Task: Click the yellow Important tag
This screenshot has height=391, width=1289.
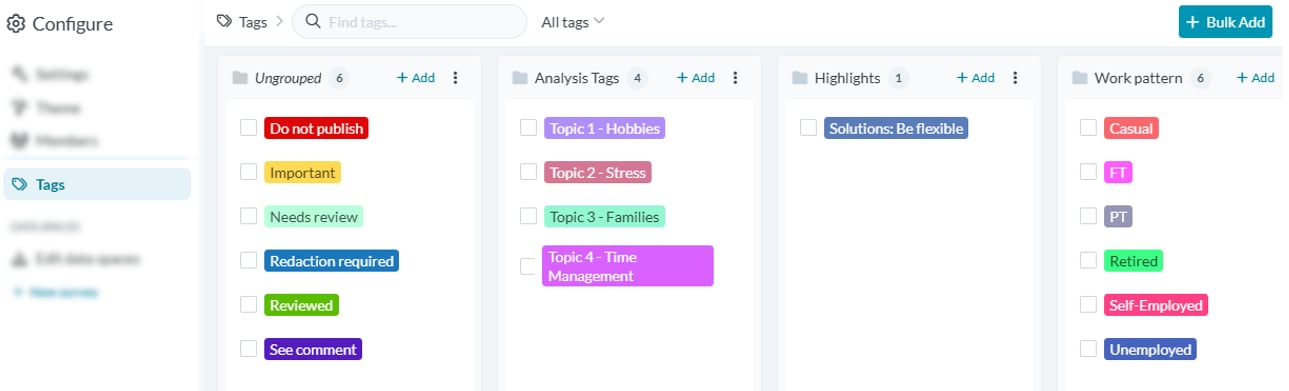Action: coord(303,172)
